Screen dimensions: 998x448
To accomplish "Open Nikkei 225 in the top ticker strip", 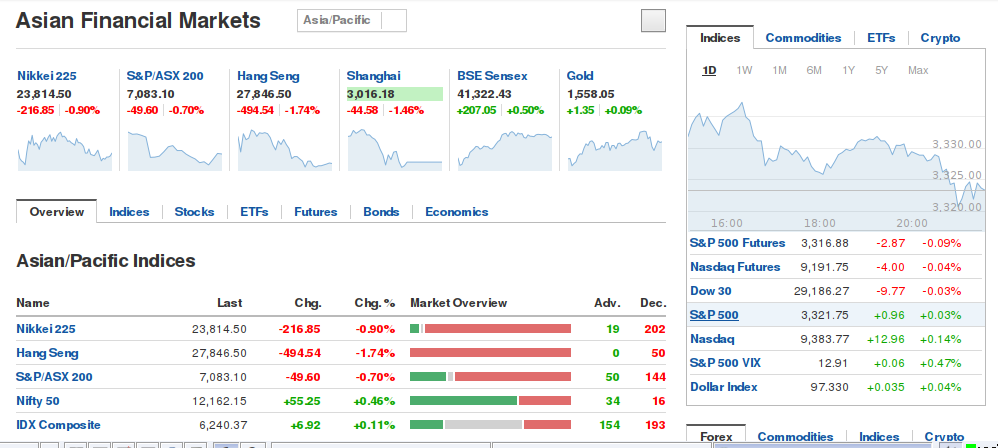I will pyautogui.click(x=46, y=76).
